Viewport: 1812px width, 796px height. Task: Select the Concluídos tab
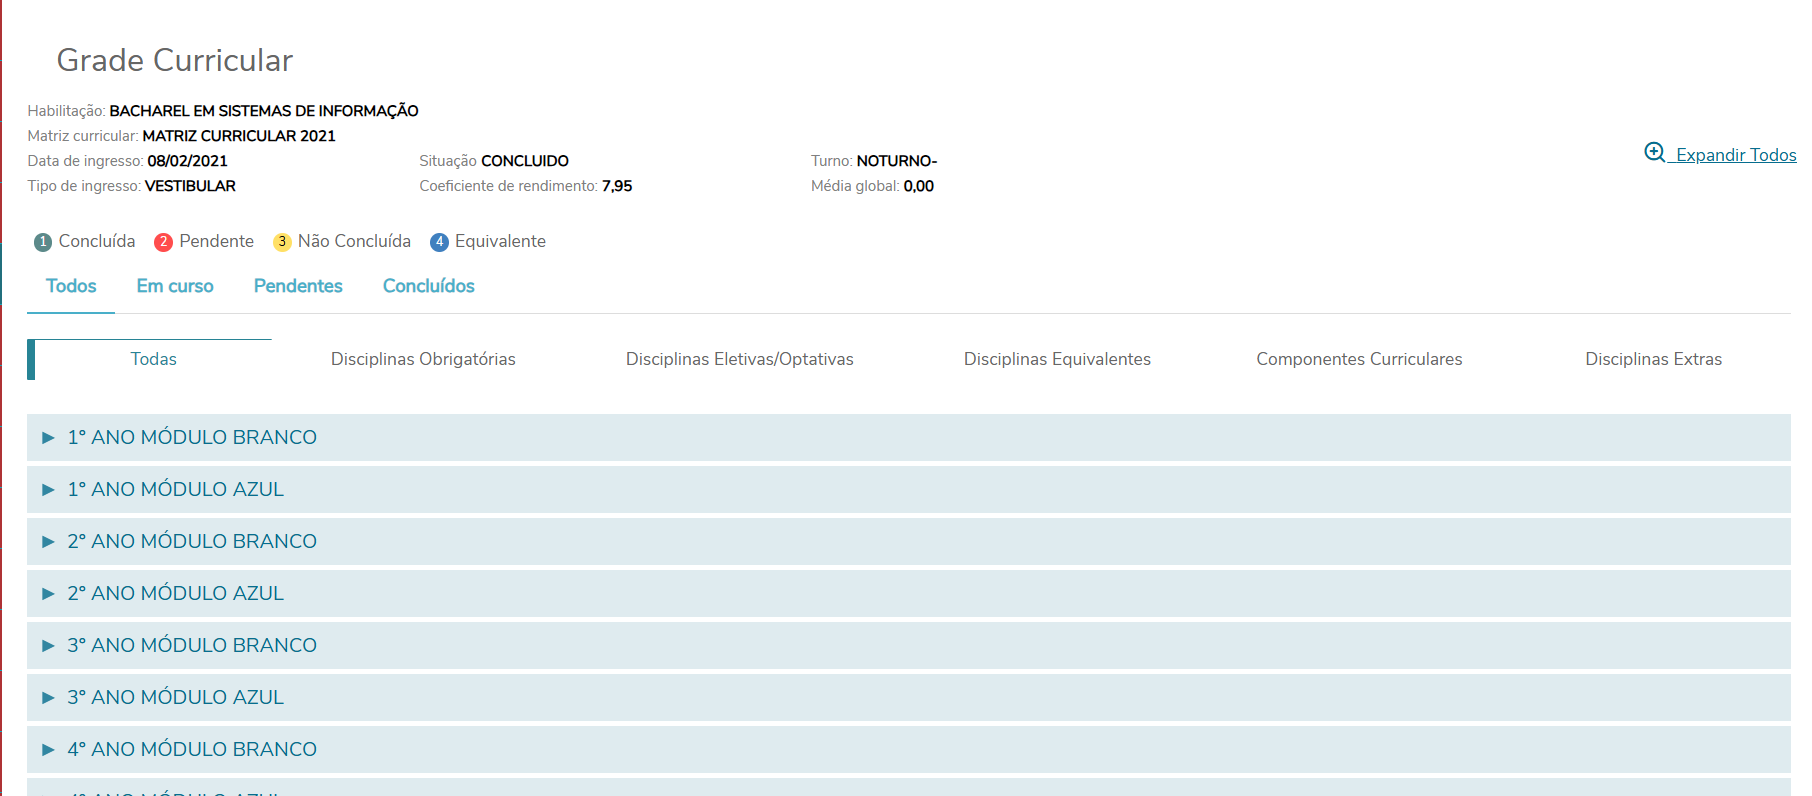click(x=428, y=286)
